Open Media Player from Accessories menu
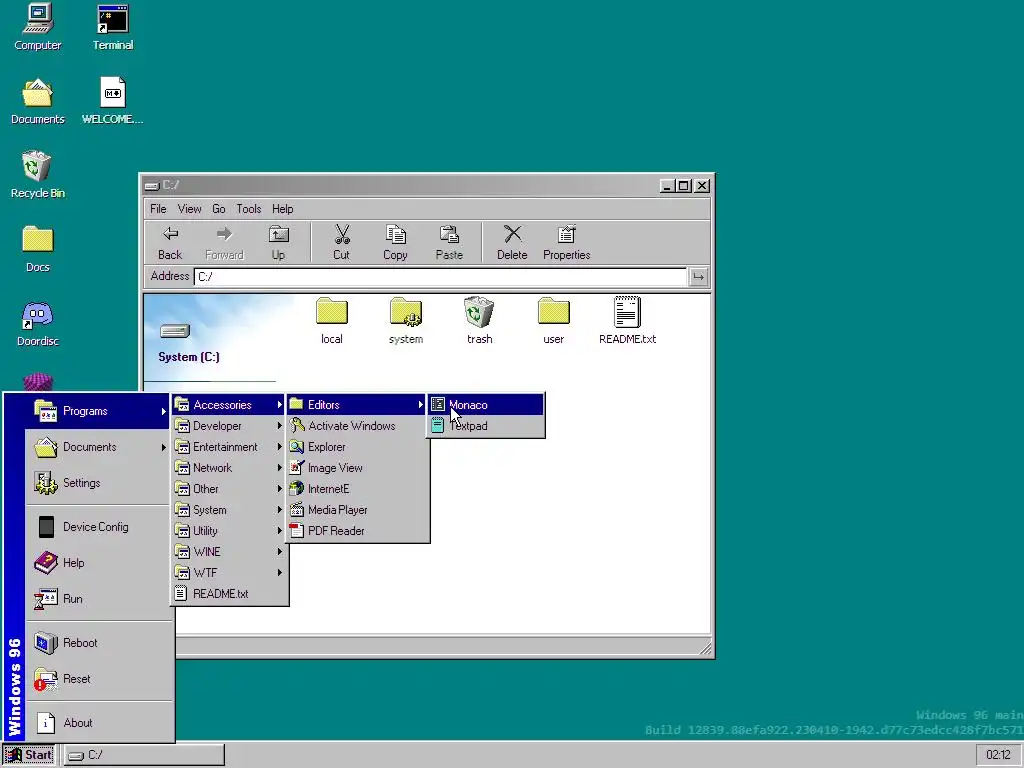 (x=358, y=509)
